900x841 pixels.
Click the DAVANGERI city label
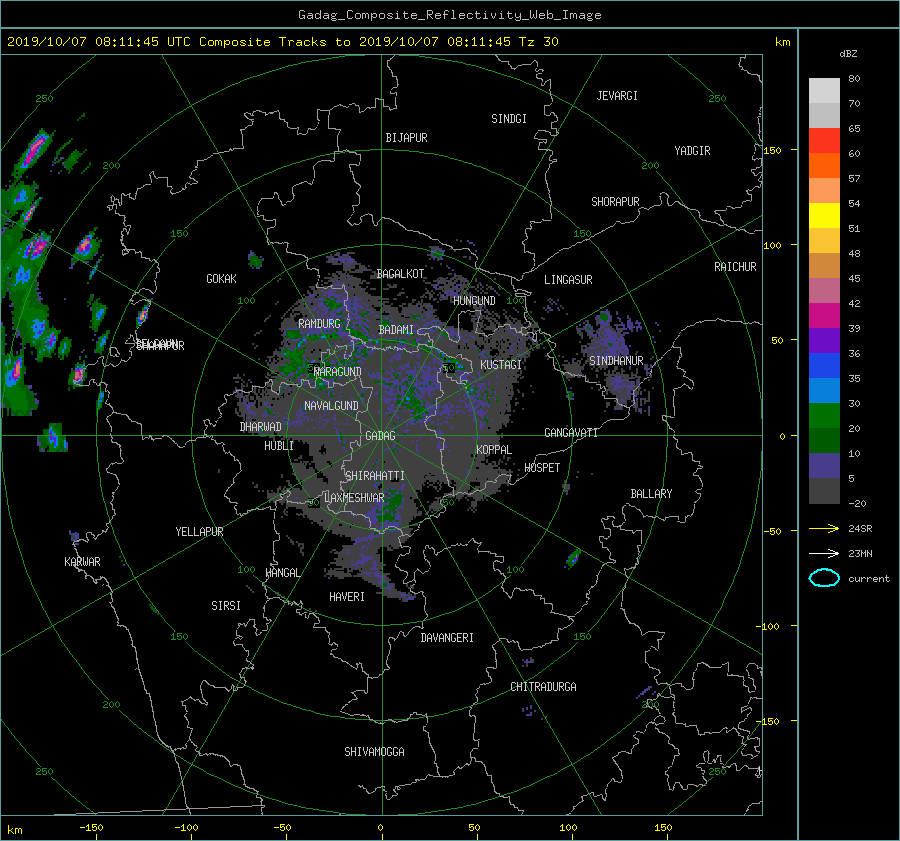(x=447, y=638)
